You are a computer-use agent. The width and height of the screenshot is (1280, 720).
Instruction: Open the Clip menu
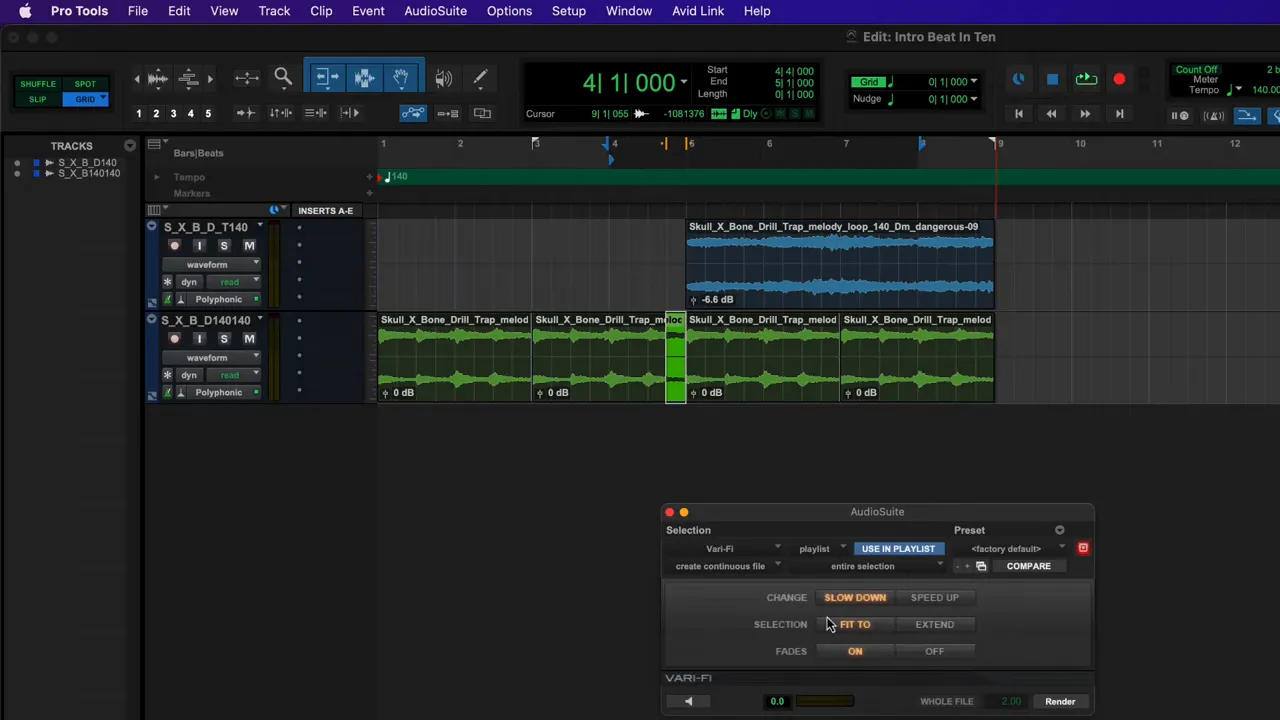(x=321, y=11)
